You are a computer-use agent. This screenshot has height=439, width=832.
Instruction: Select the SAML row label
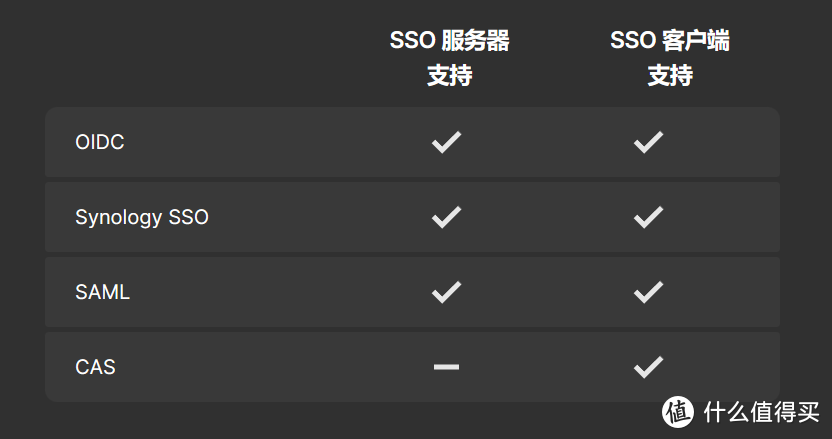pyautogui.click(x=102, y=292)
